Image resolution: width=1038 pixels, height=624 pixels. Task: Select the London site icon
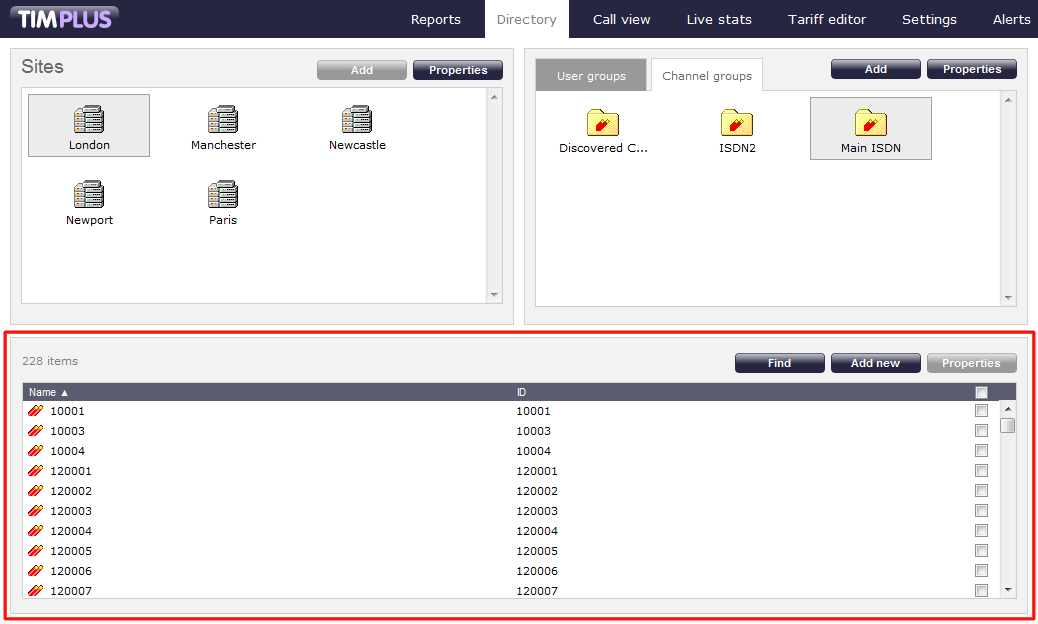click(89, 120)
